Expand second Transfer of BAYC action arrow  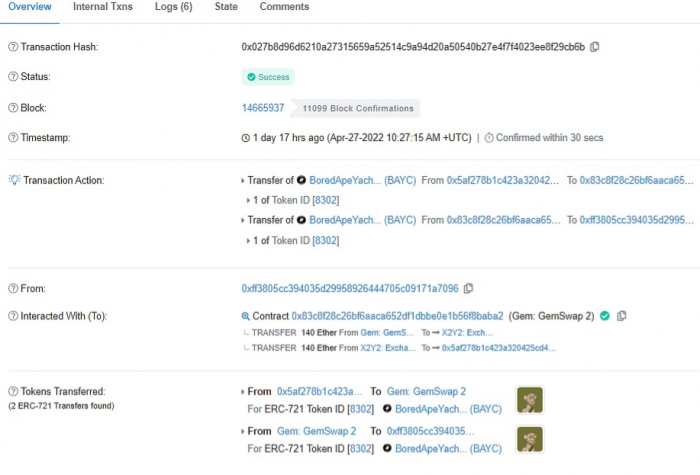[243, 221]
